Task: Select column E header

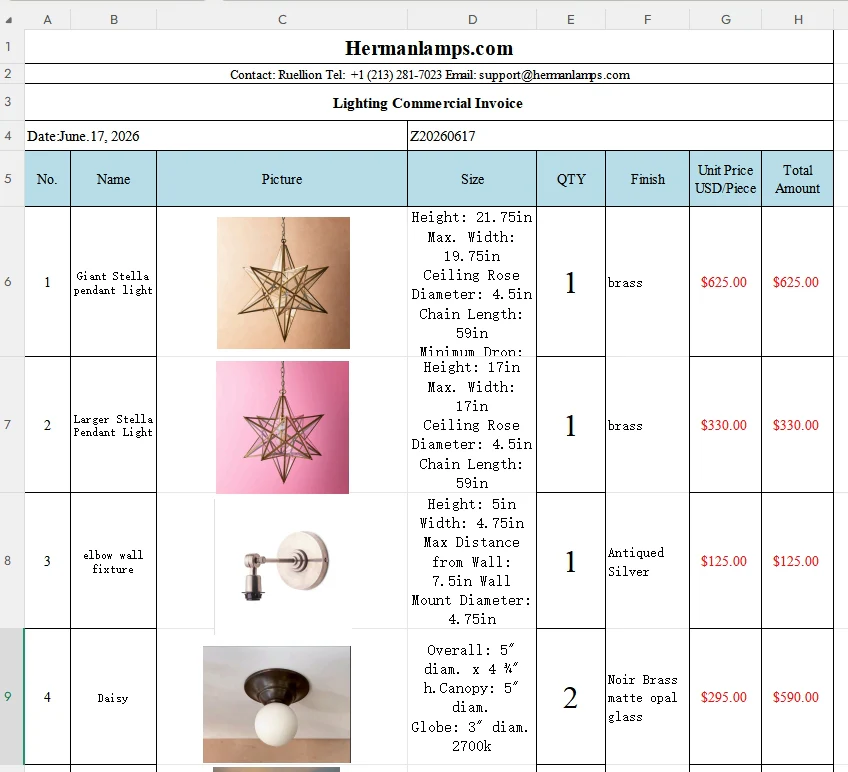Action: [571, 20]
